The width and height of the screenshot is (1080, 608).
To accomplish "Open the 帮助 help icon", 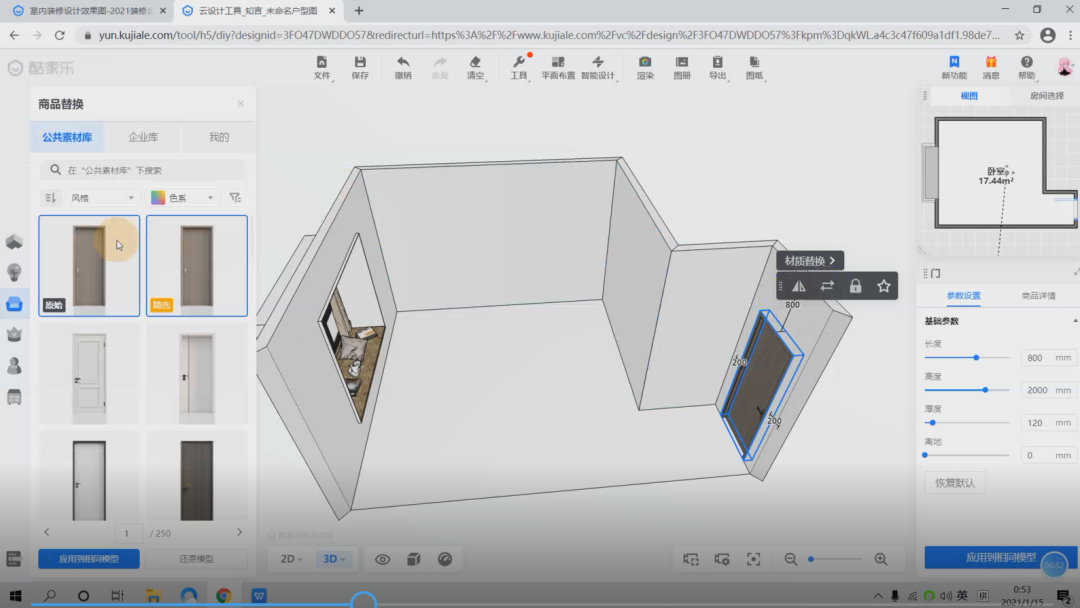I will click(1026, 67).
